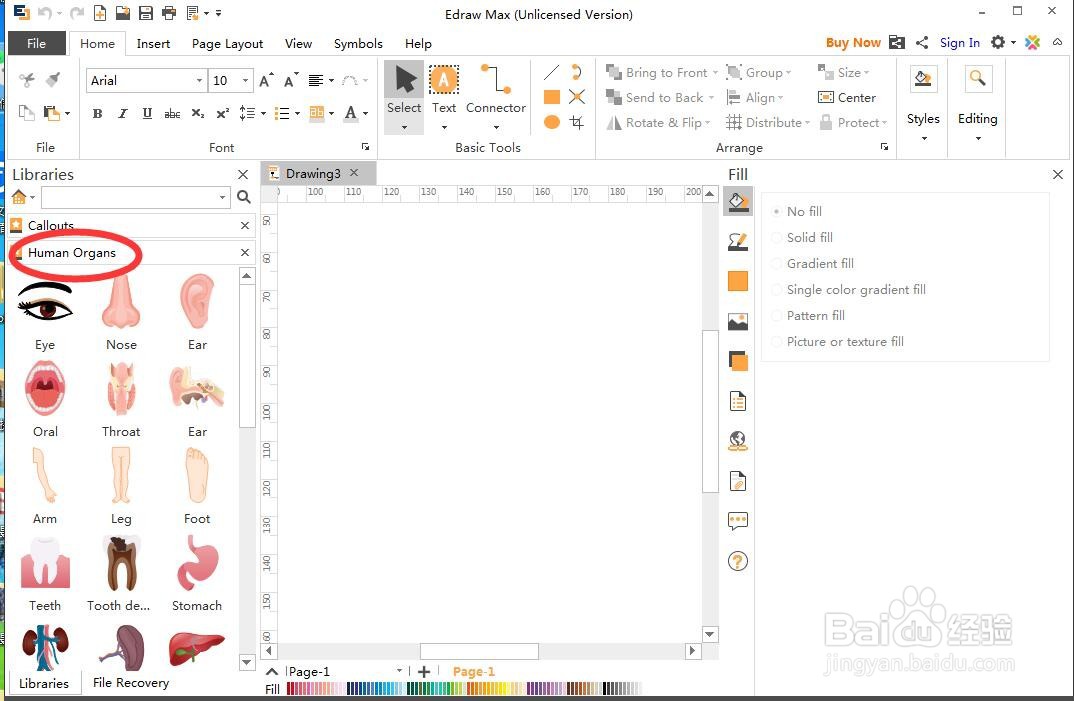Open the File menu
Screen dimensions: 1074x701
click(x=37, y=43)
